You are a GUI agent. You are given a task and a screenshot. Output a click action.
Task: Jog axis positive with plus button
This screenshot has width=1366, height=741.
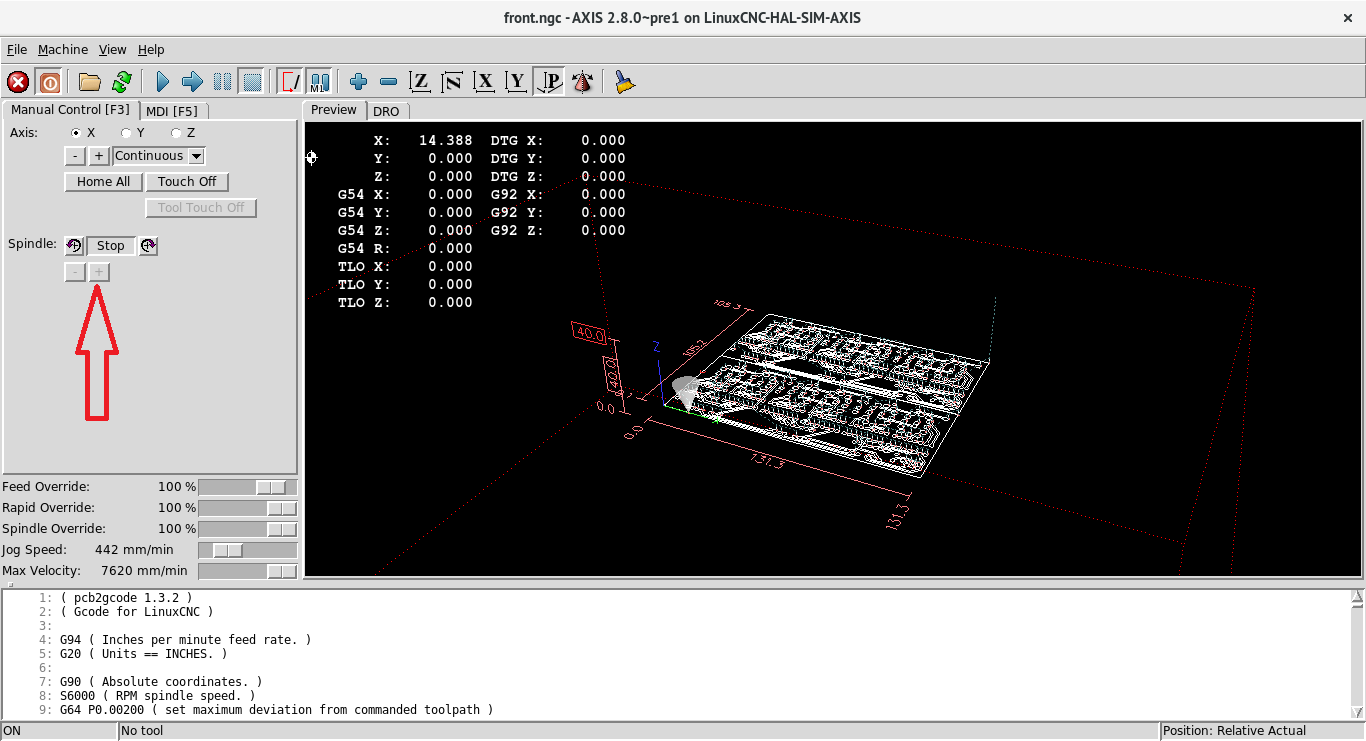pos(99,156)
